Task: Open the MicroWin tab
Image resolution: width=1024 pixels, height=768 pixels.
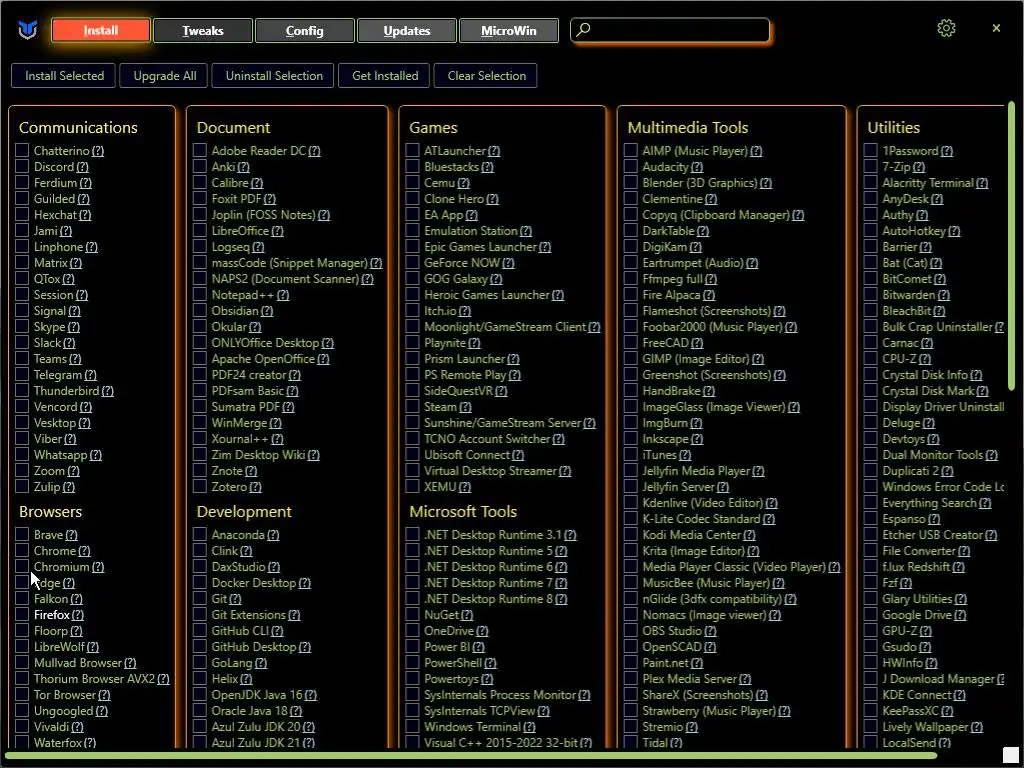Action: [509, 30]
